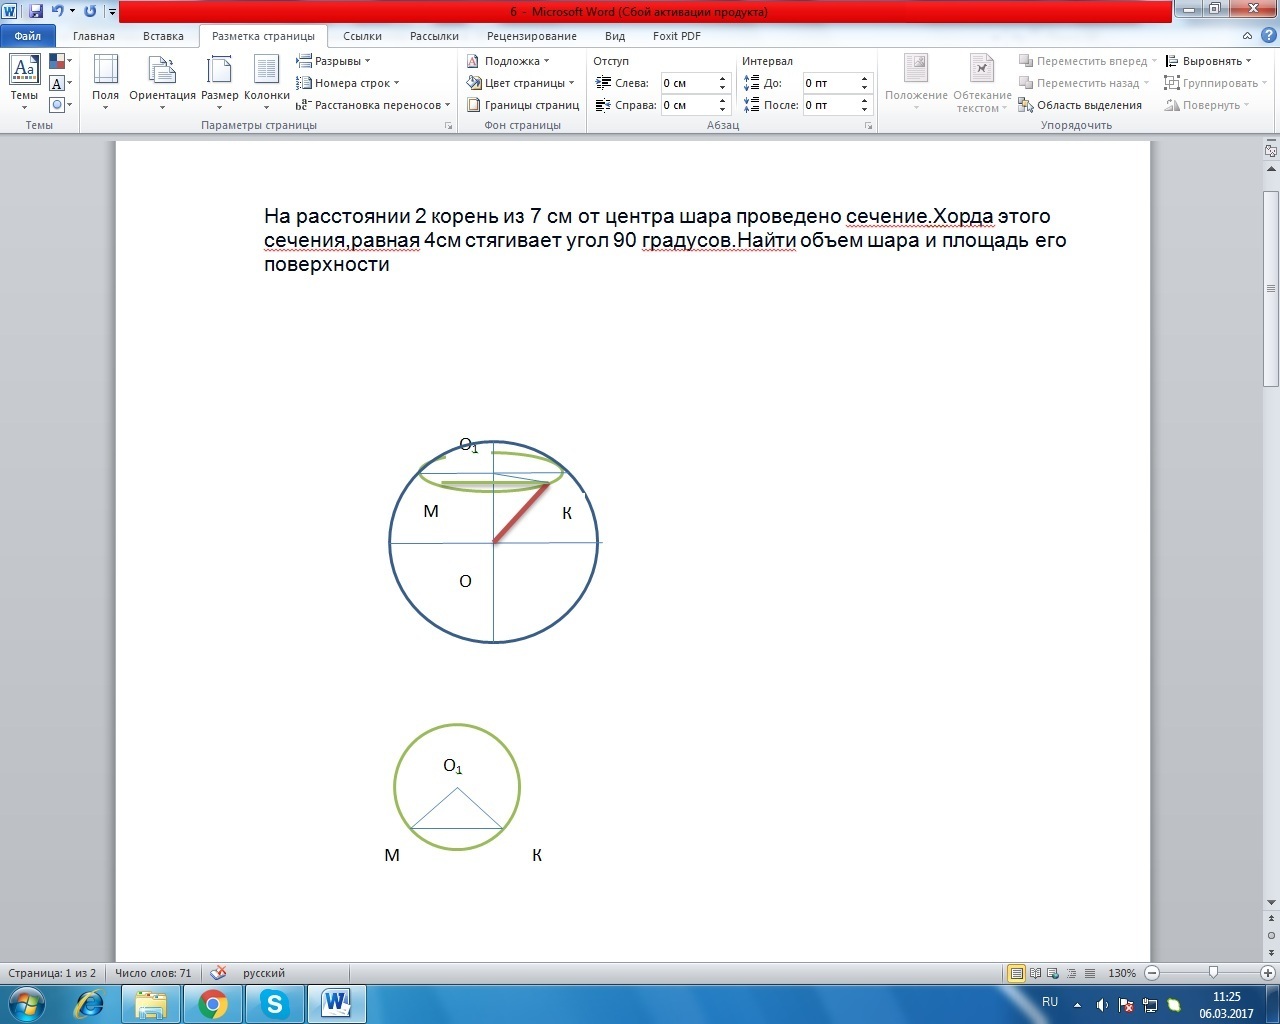Open the Темы themes gallery
The height and width of the screenshot is (1024, 1280).
pos(24,83)
